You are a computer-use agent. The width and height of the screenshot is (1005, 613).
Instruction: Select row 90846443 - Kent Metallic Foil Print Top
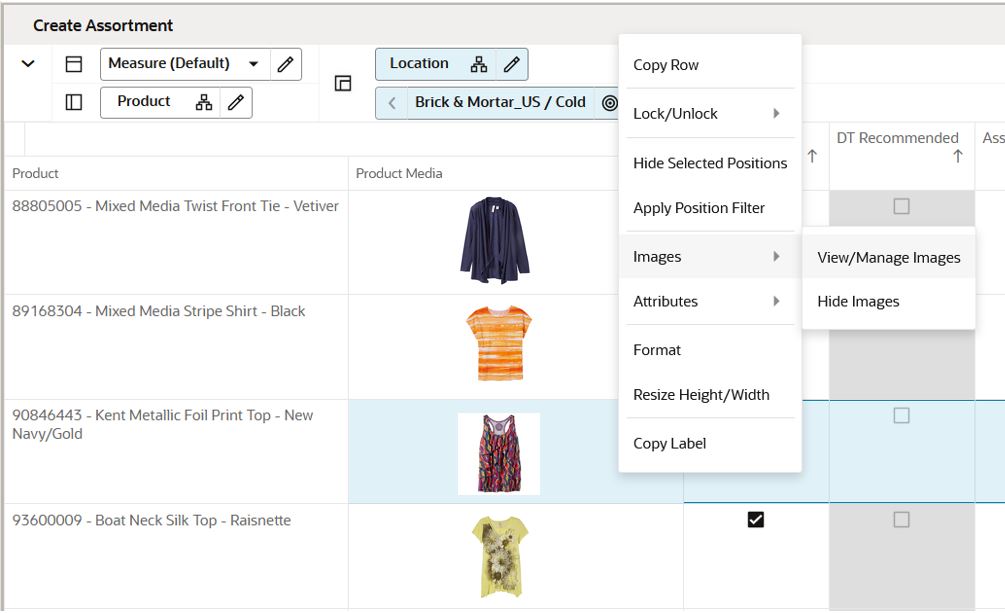pos(162,424)
